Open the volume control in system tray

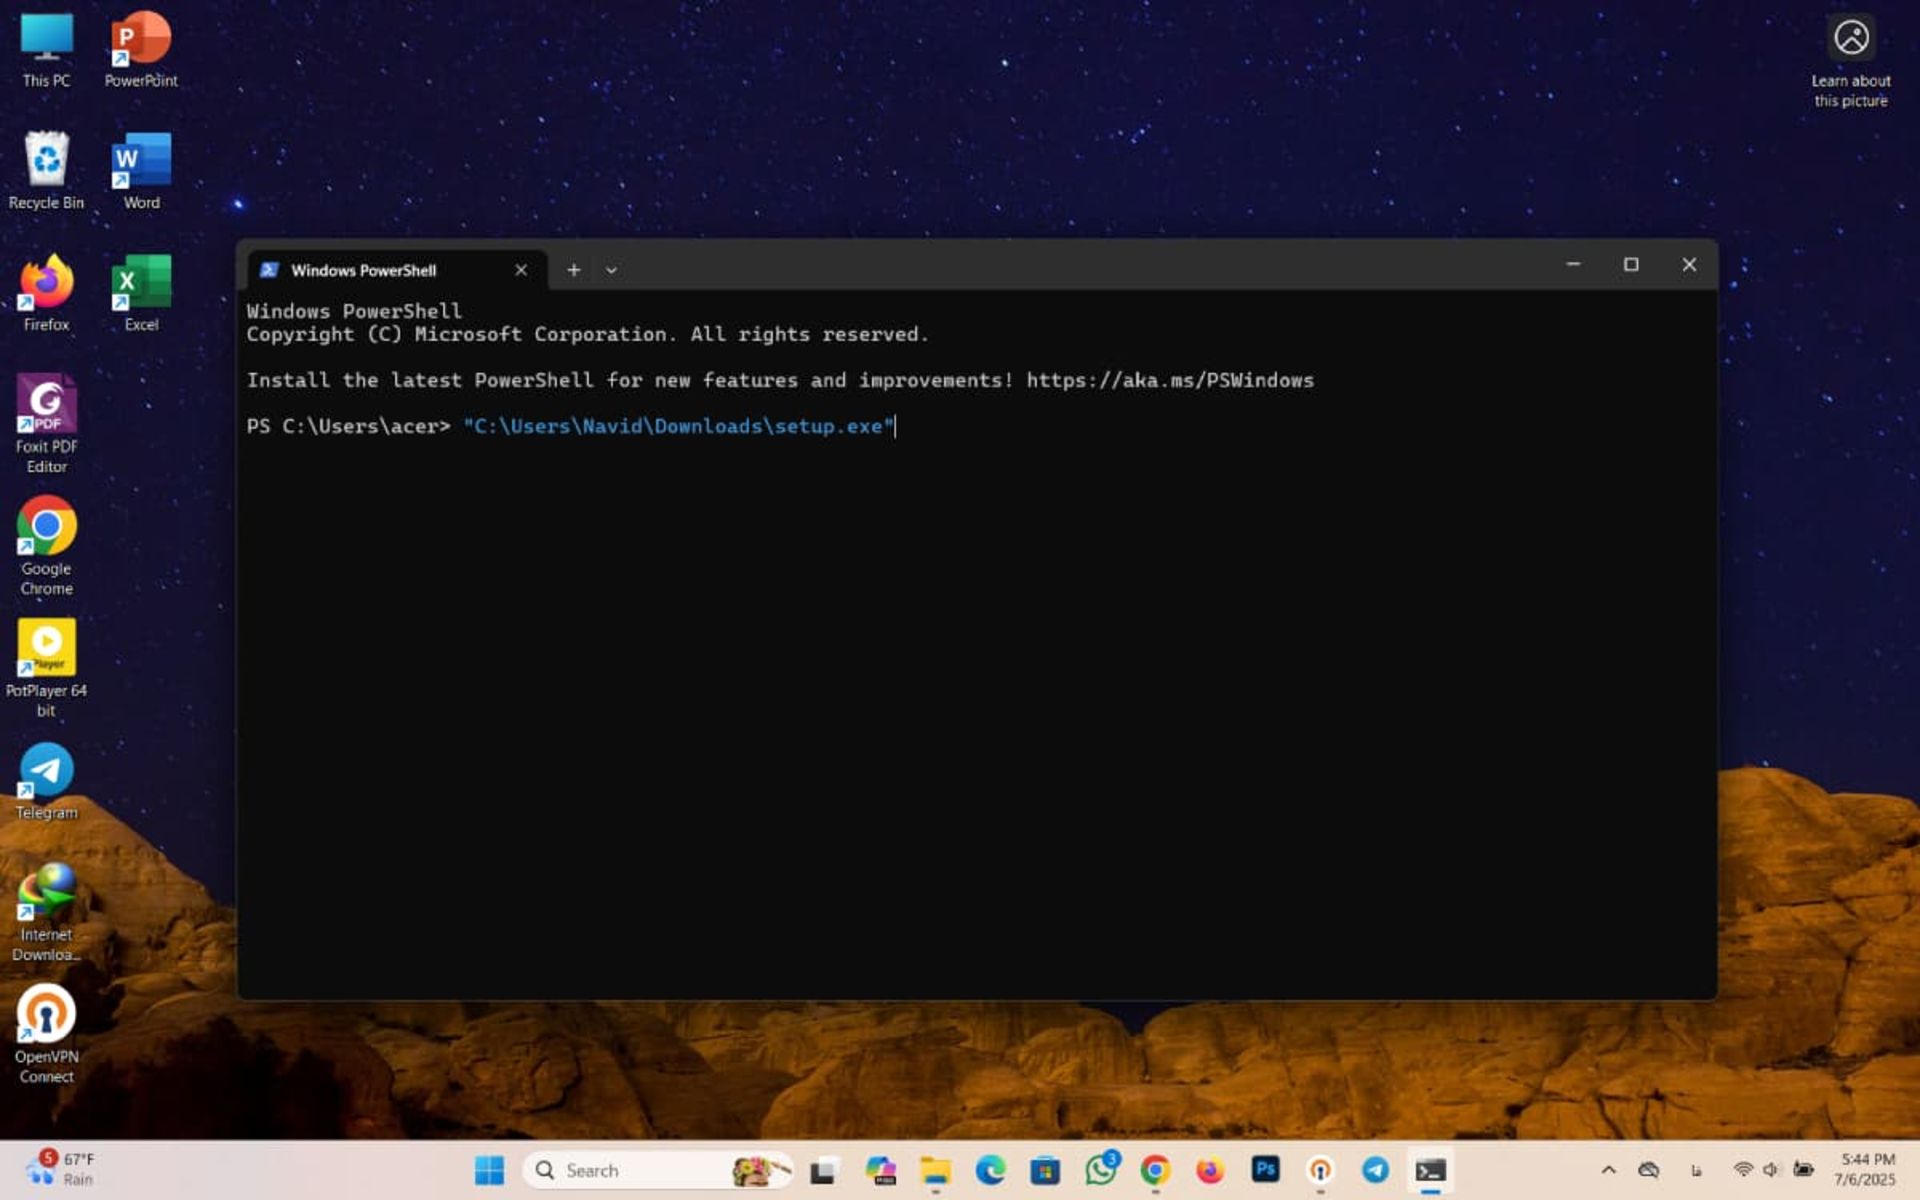pos(1771,1169)
